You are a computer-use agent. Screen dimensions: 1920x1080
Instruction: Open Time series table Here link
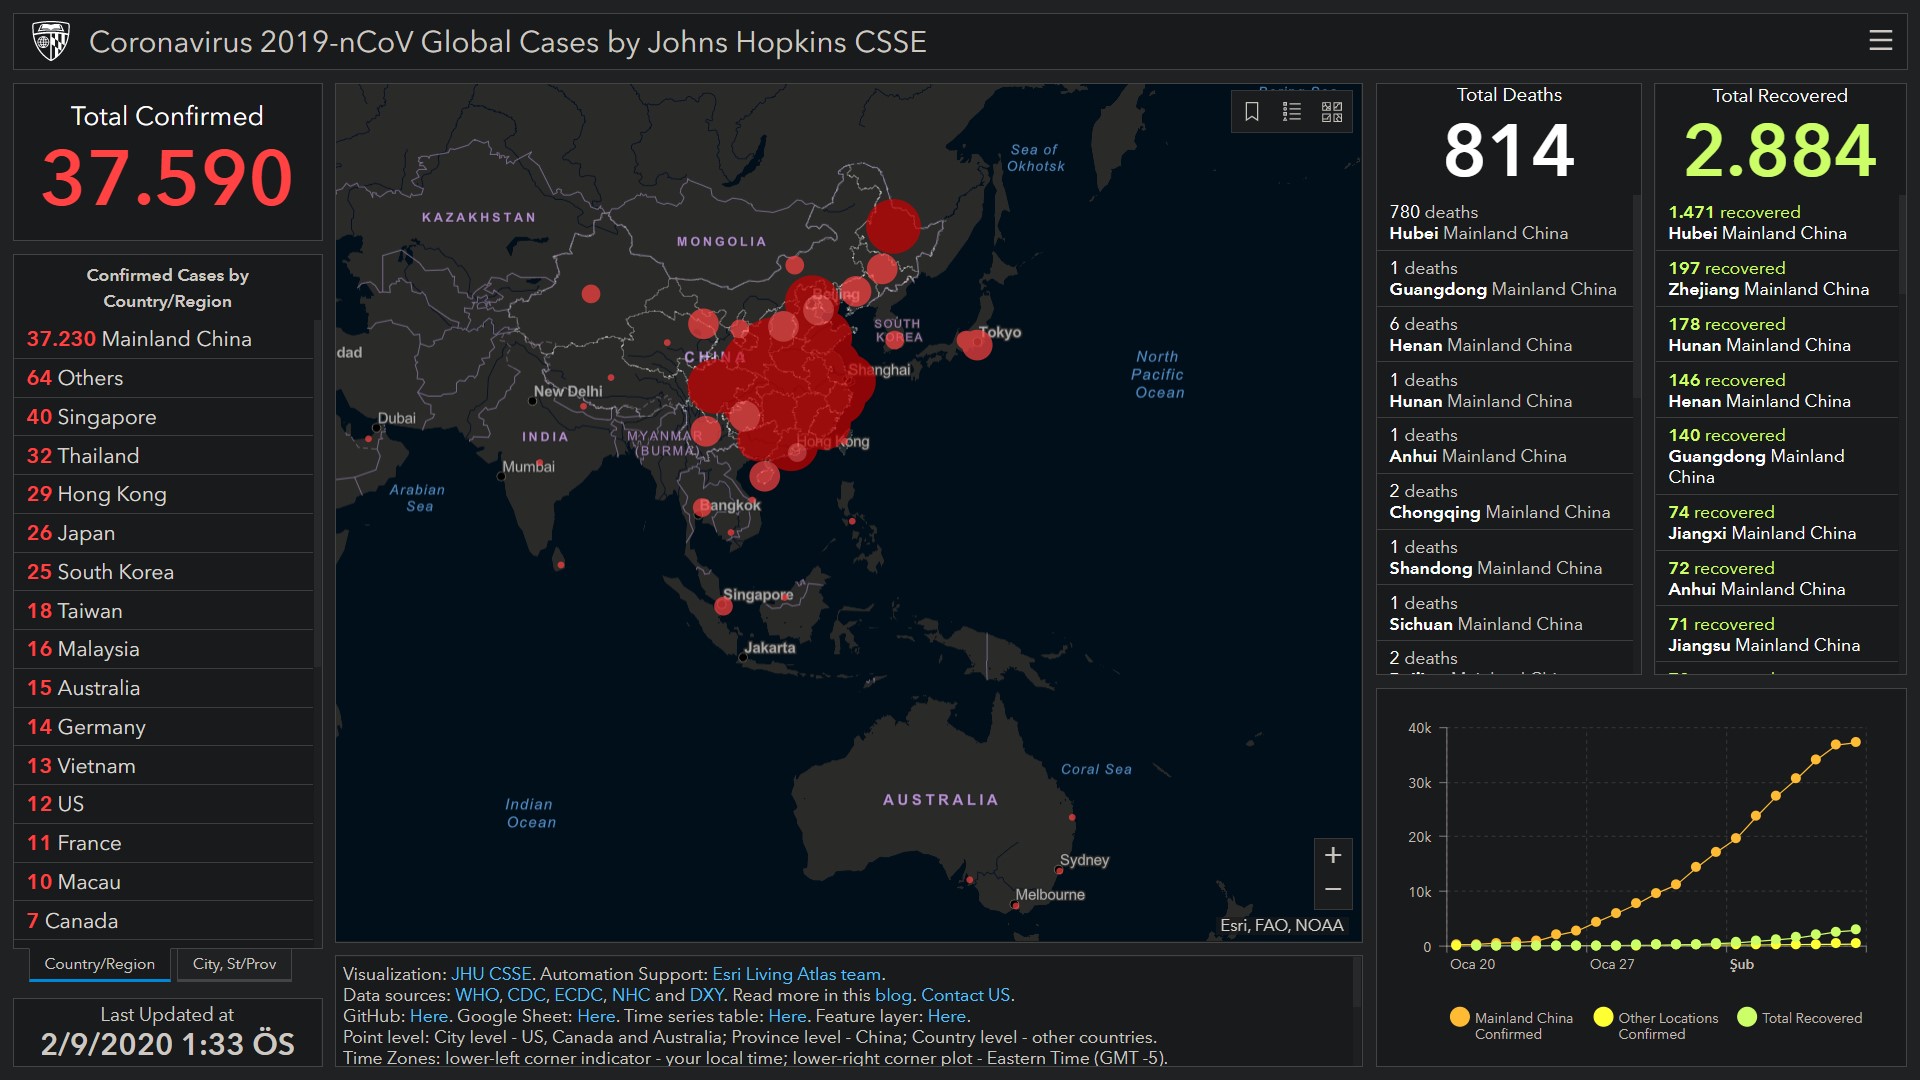click(787, 1016)
